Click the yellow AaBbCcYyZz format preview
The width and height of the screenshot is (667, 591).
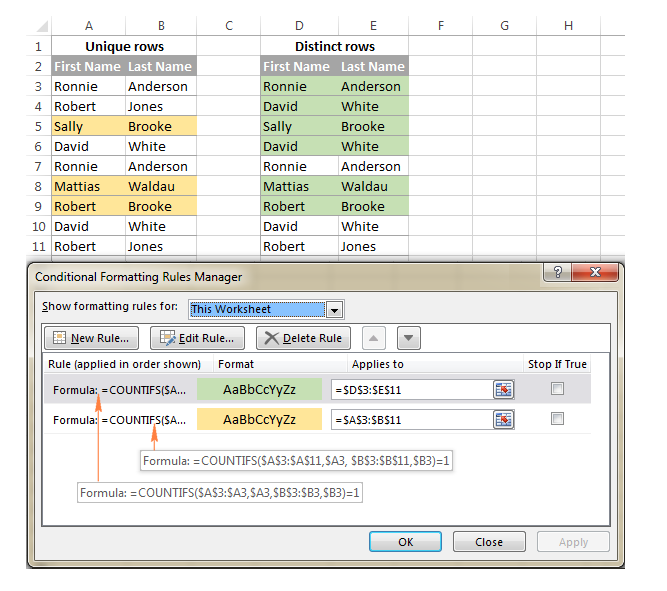(259, 420)
